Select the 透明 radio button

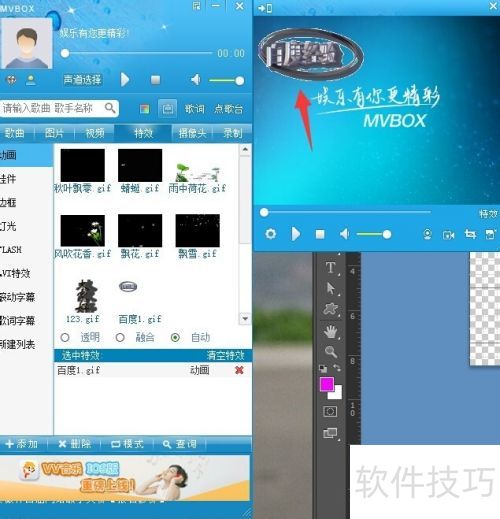65,338
